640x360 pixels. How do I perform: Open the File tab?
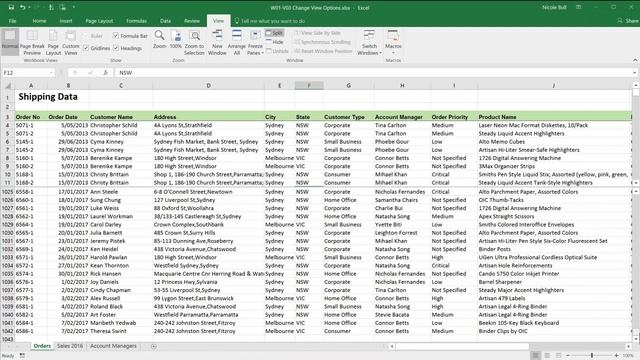(x=13, y=21)
